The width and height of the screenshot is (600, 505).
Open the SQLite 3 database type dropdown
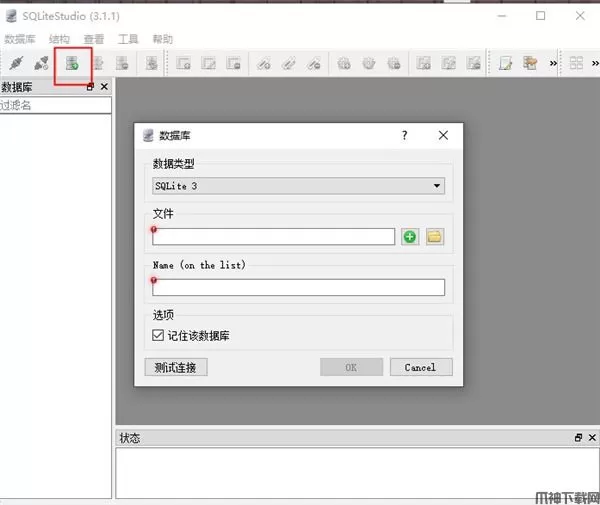point(298,186)
